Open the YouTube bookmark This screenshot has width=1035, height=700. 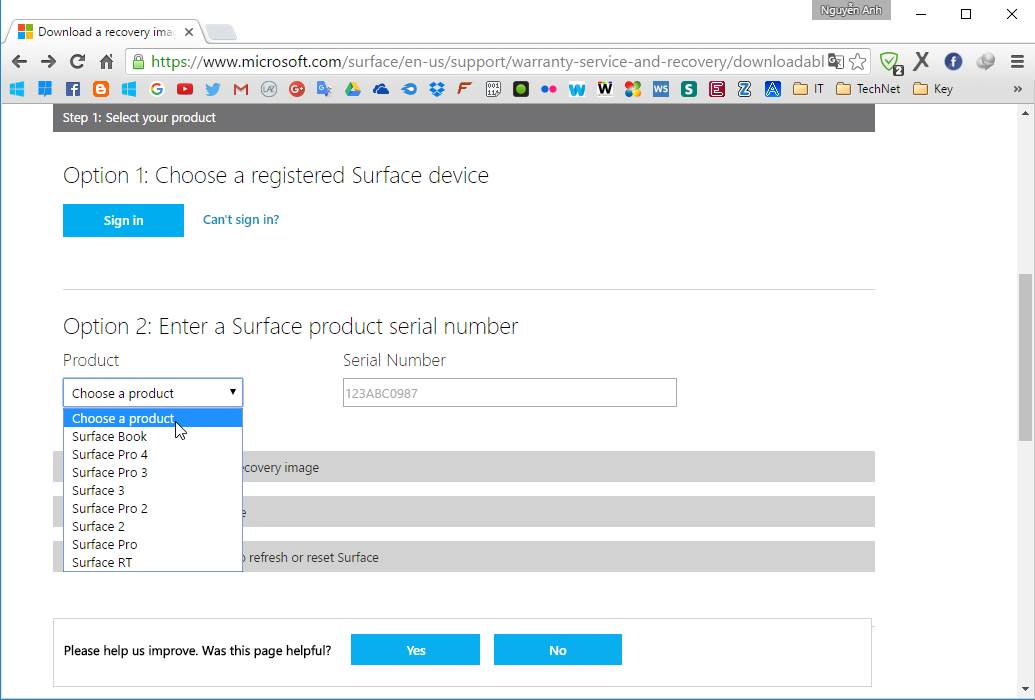(x=185, y=89)
